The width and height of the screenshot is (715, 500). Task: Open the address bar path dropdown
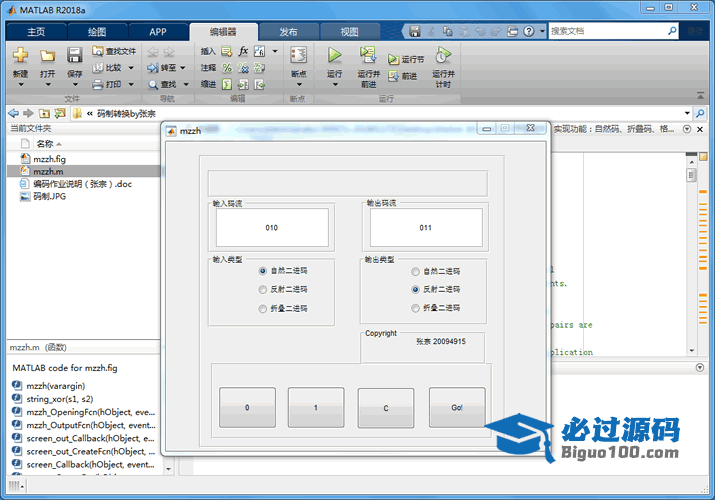click(x=687, y=113)
